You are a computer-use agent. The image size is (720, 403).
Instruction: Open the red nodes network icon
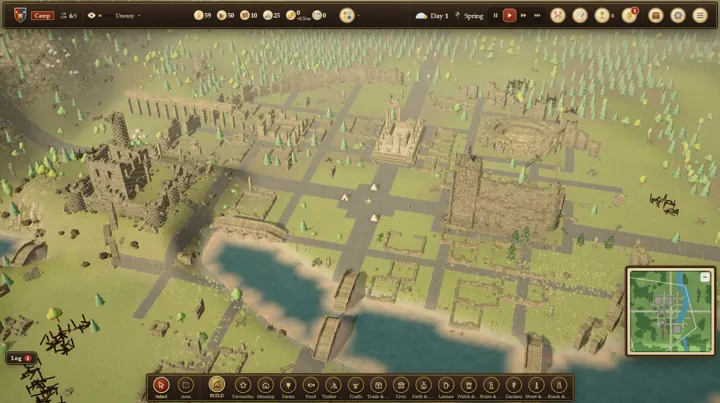pyautogui.click(x=557, y=16)
